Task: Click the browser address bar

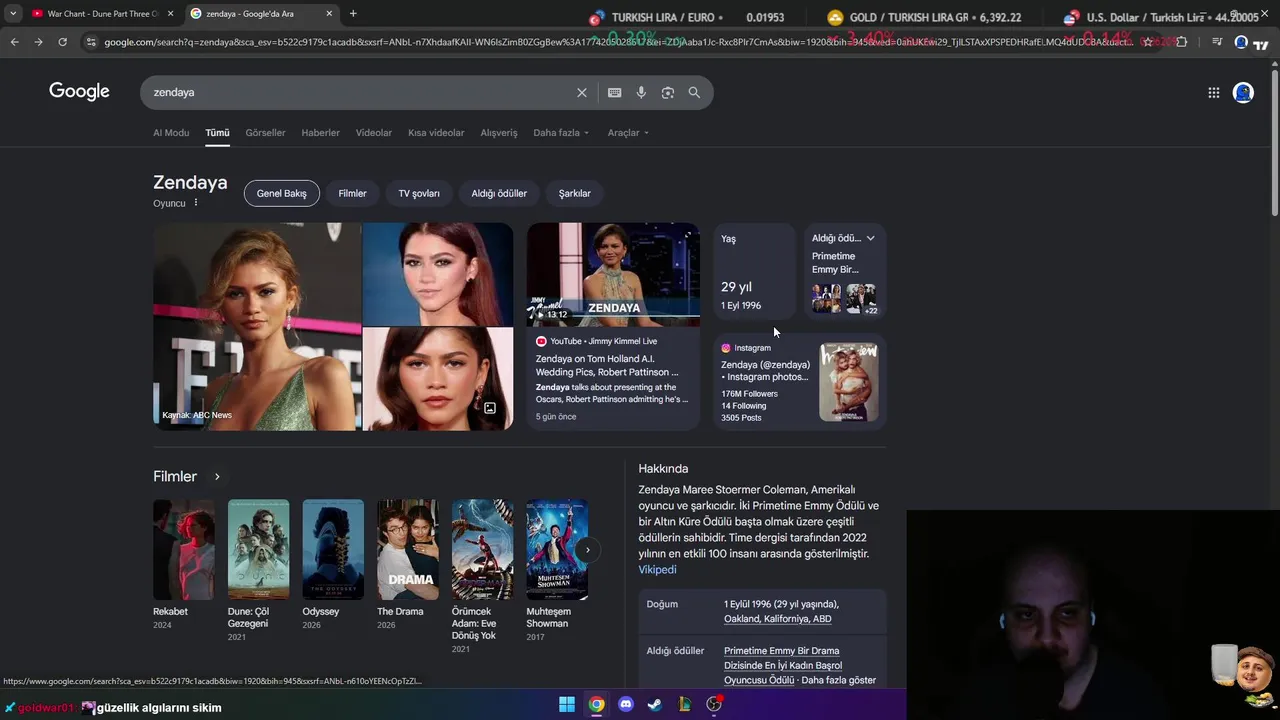Action: 620,42
